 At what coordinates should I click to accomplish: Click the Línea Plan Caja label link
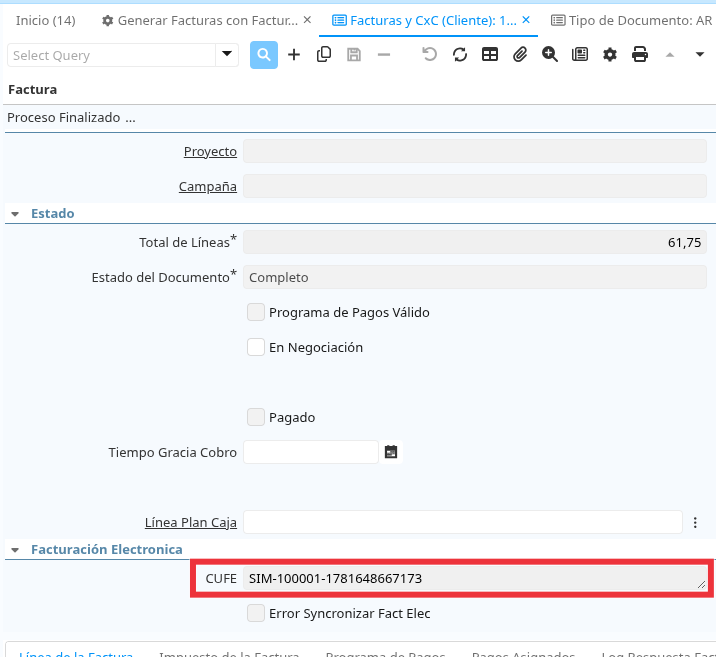191,522
